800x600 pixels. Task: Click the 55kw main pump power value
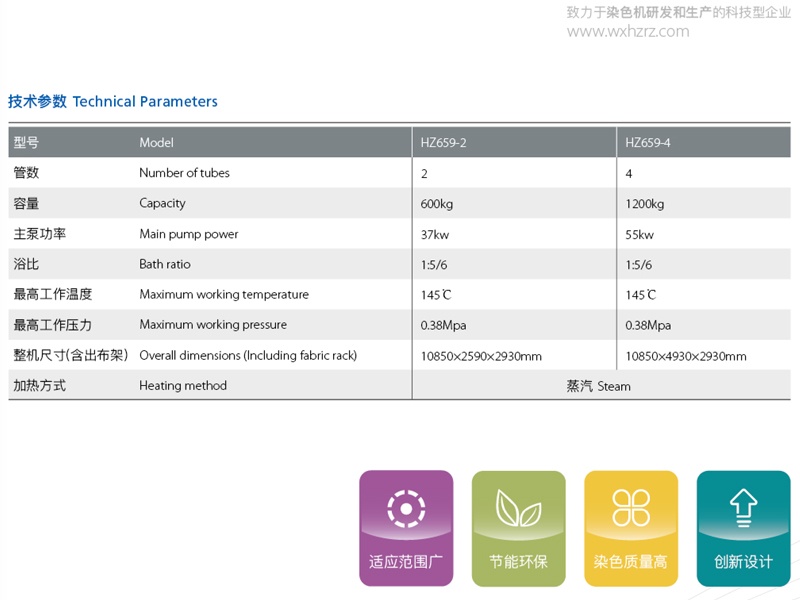pyautogui.click(x=639, y=235)
